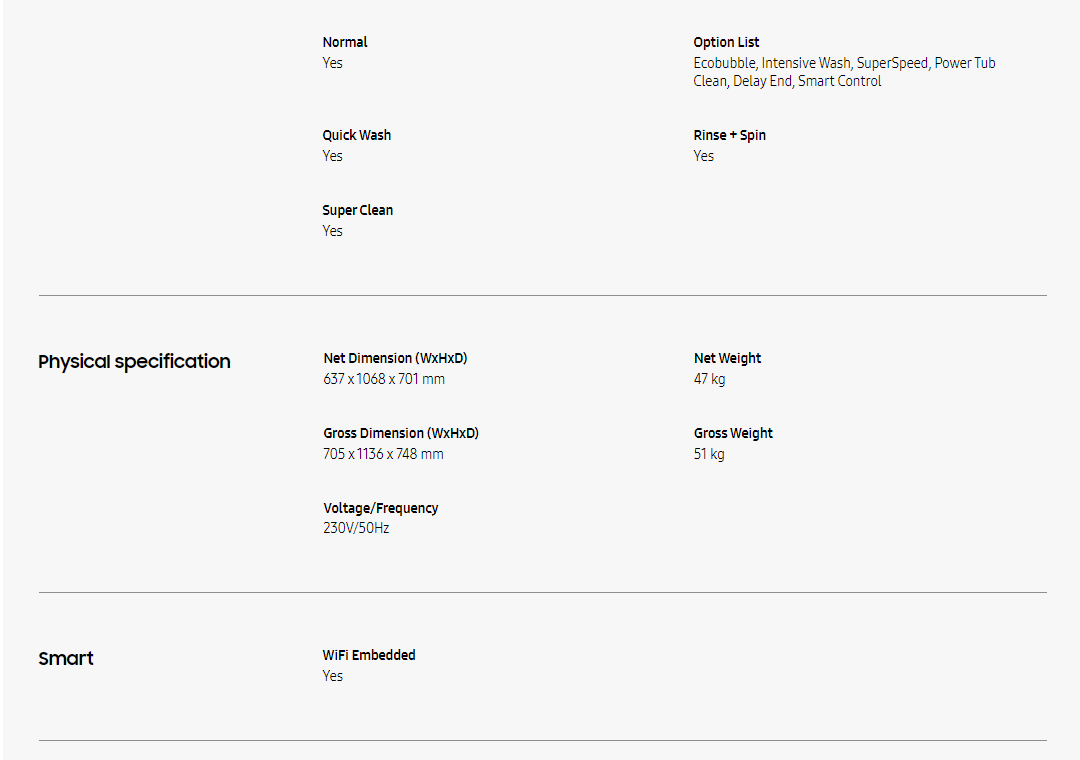This screenshot has width=1080, height=760.
Task: Select the Quick Wash label
Action: pyautogui.click(x=356, y=135)
